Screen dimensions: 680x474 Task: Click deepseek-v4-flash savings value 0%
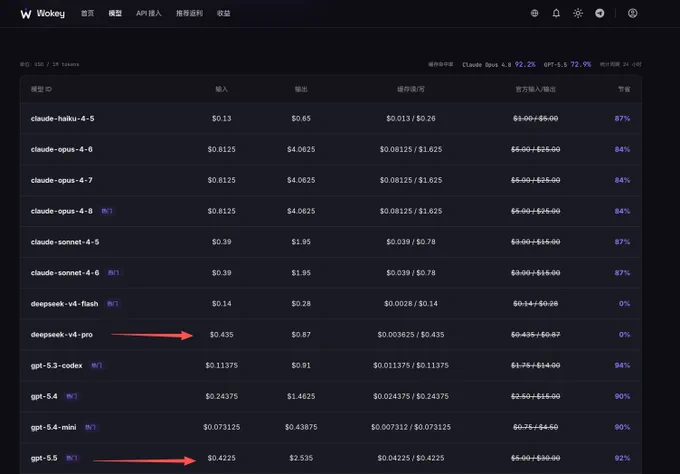(x=624, y=304)
